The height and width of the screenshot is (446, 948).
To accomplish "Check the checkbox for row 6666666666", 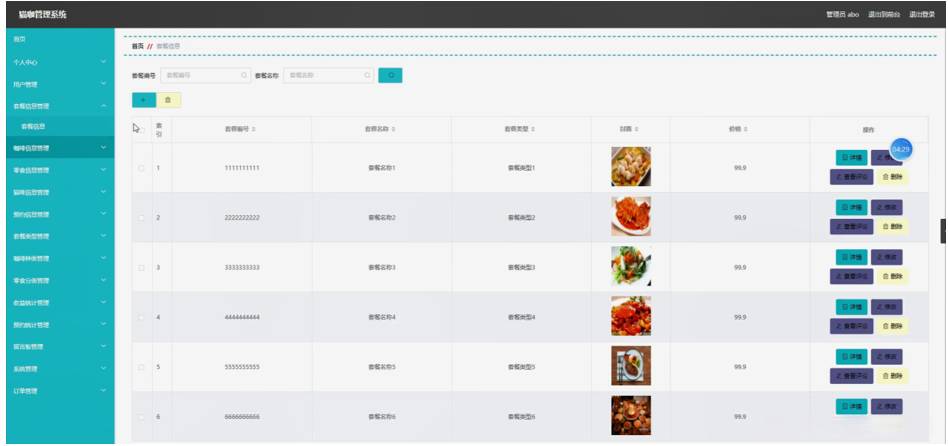I will 141,417.
